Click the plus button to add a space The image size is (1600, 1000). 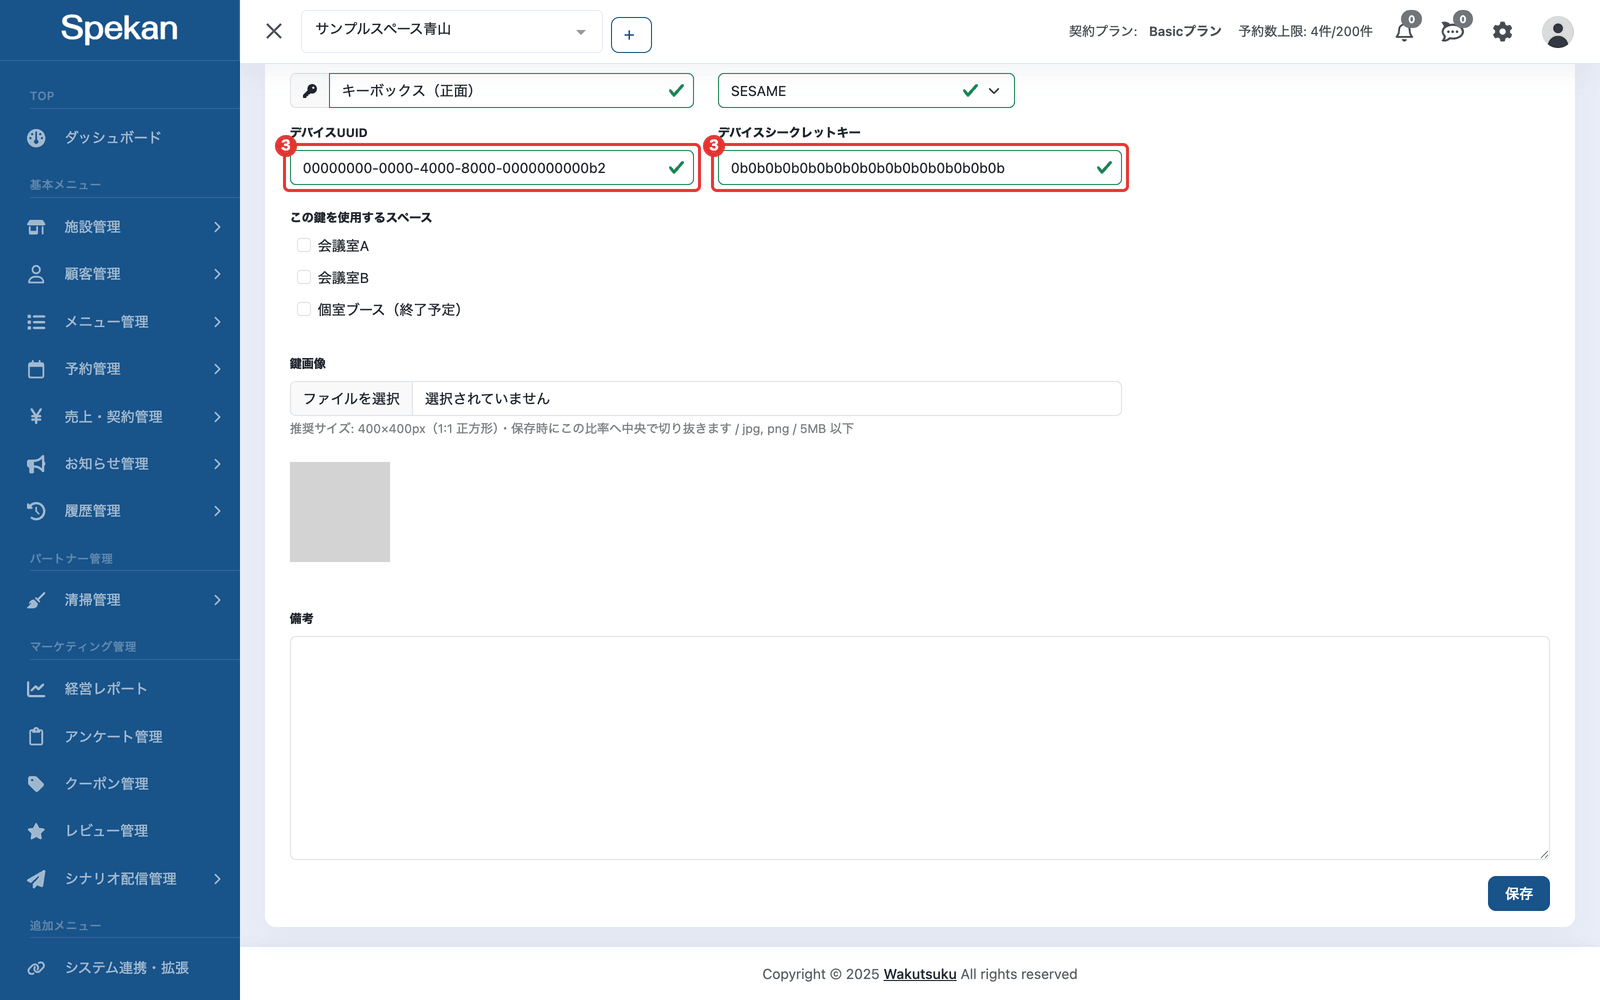(x=631, y=35)
